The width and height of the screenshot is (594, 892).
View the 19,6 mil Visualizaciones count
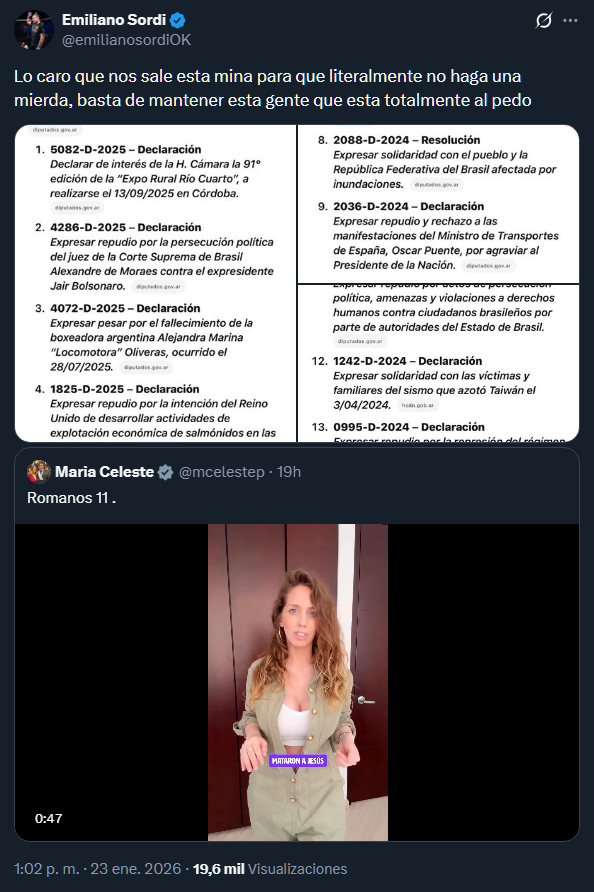point(270,869)
